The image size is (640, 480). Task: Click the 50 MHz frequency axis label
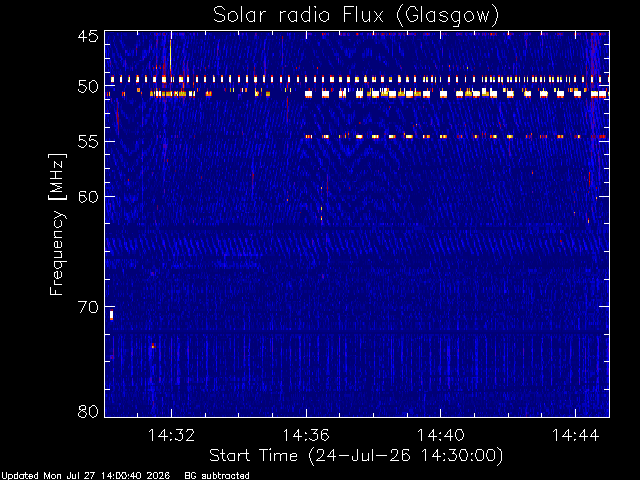(88, 86)
